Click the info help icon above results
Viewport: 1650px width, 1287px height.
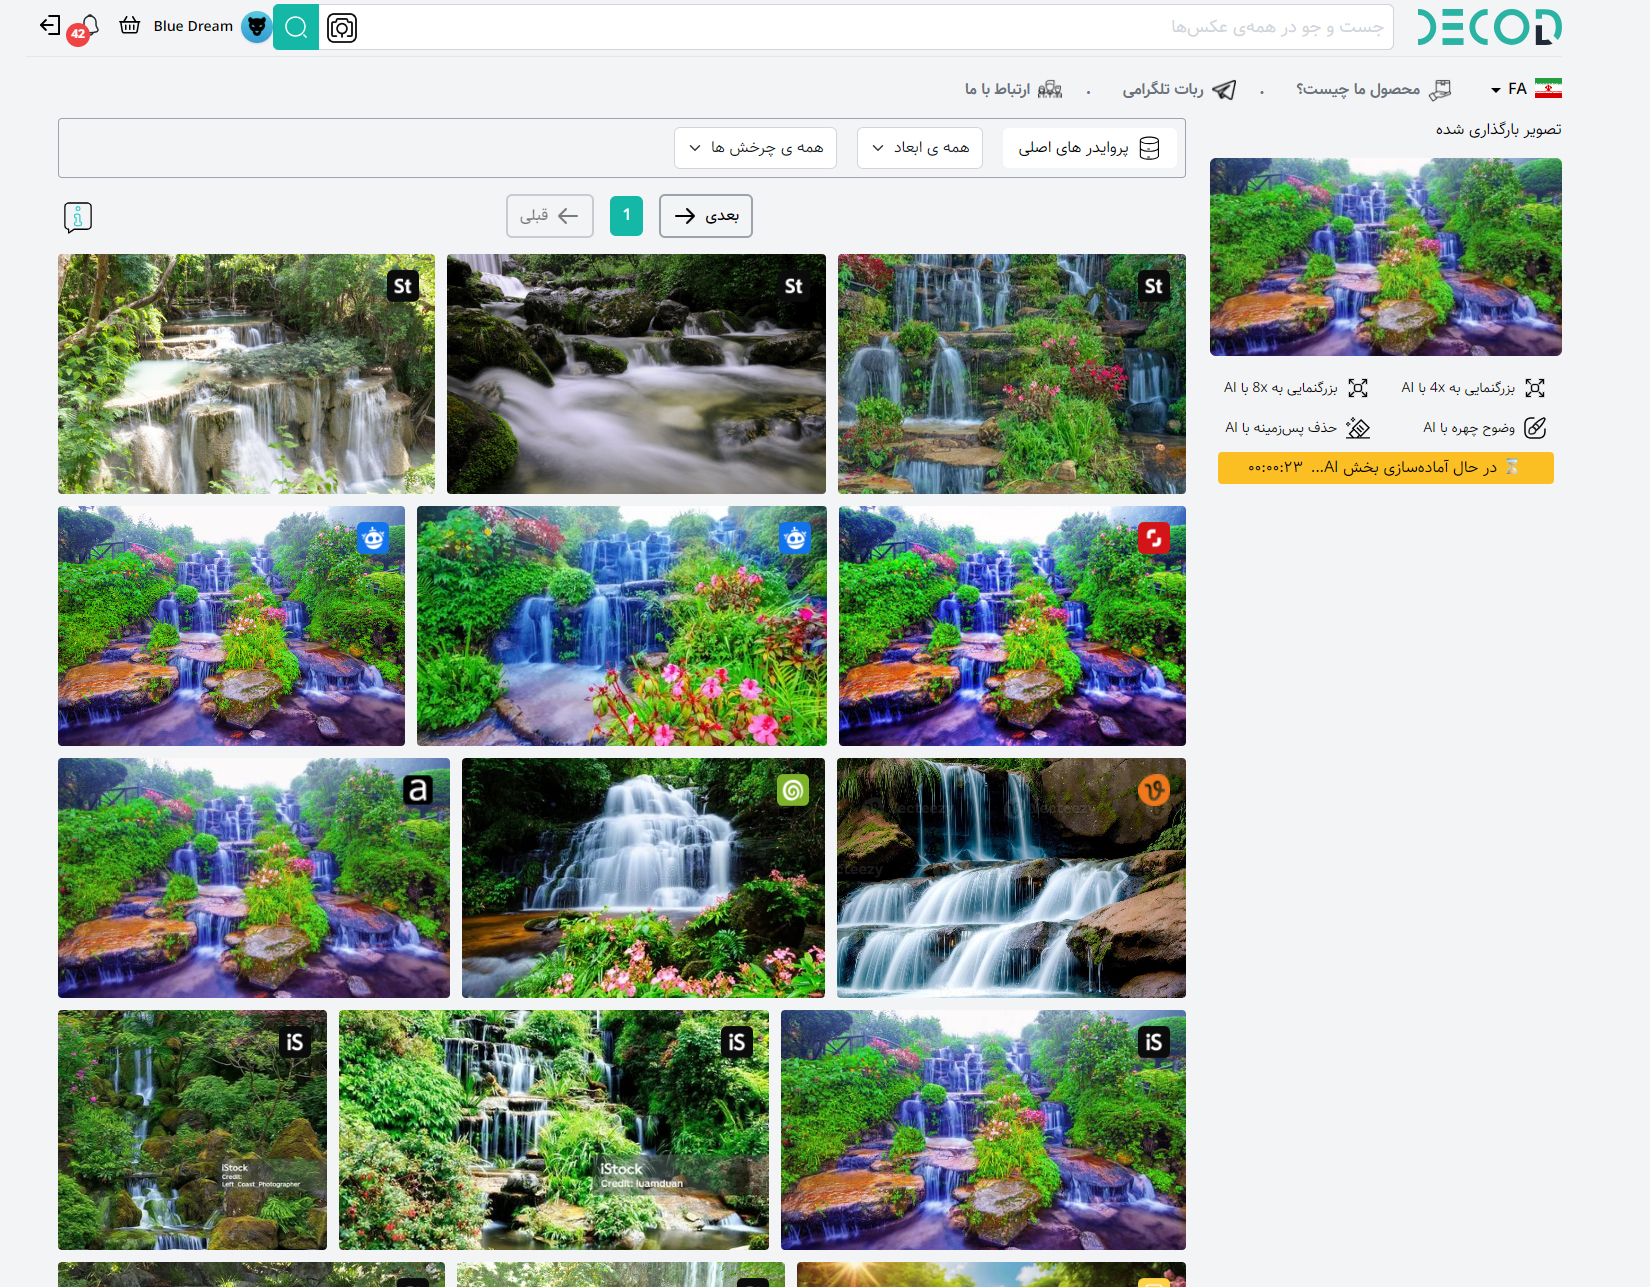(78, 217)
